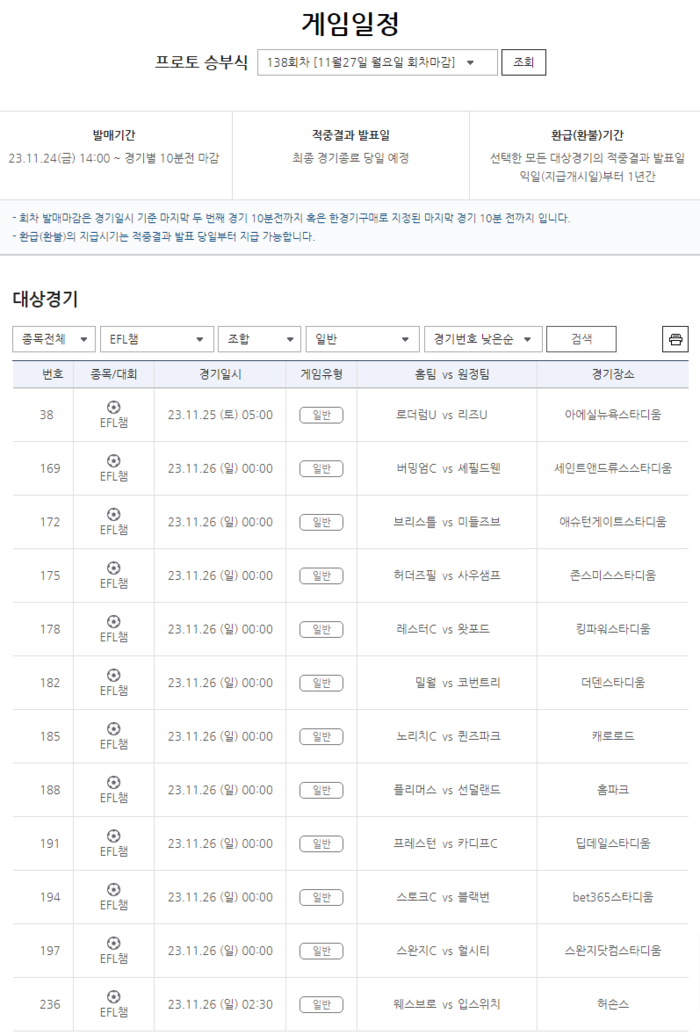Expand the 종목전체 sport filter dropdown
This screenshot has width=700, height=1035.
click(x=54, y=339)
